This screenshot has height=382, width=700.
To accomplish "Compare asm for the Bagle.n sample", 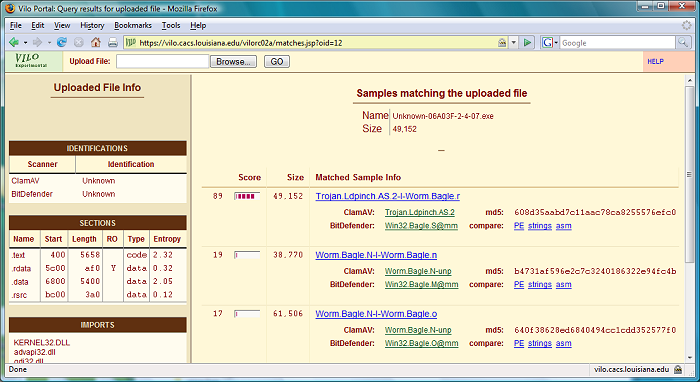I will tap(563, 284).
